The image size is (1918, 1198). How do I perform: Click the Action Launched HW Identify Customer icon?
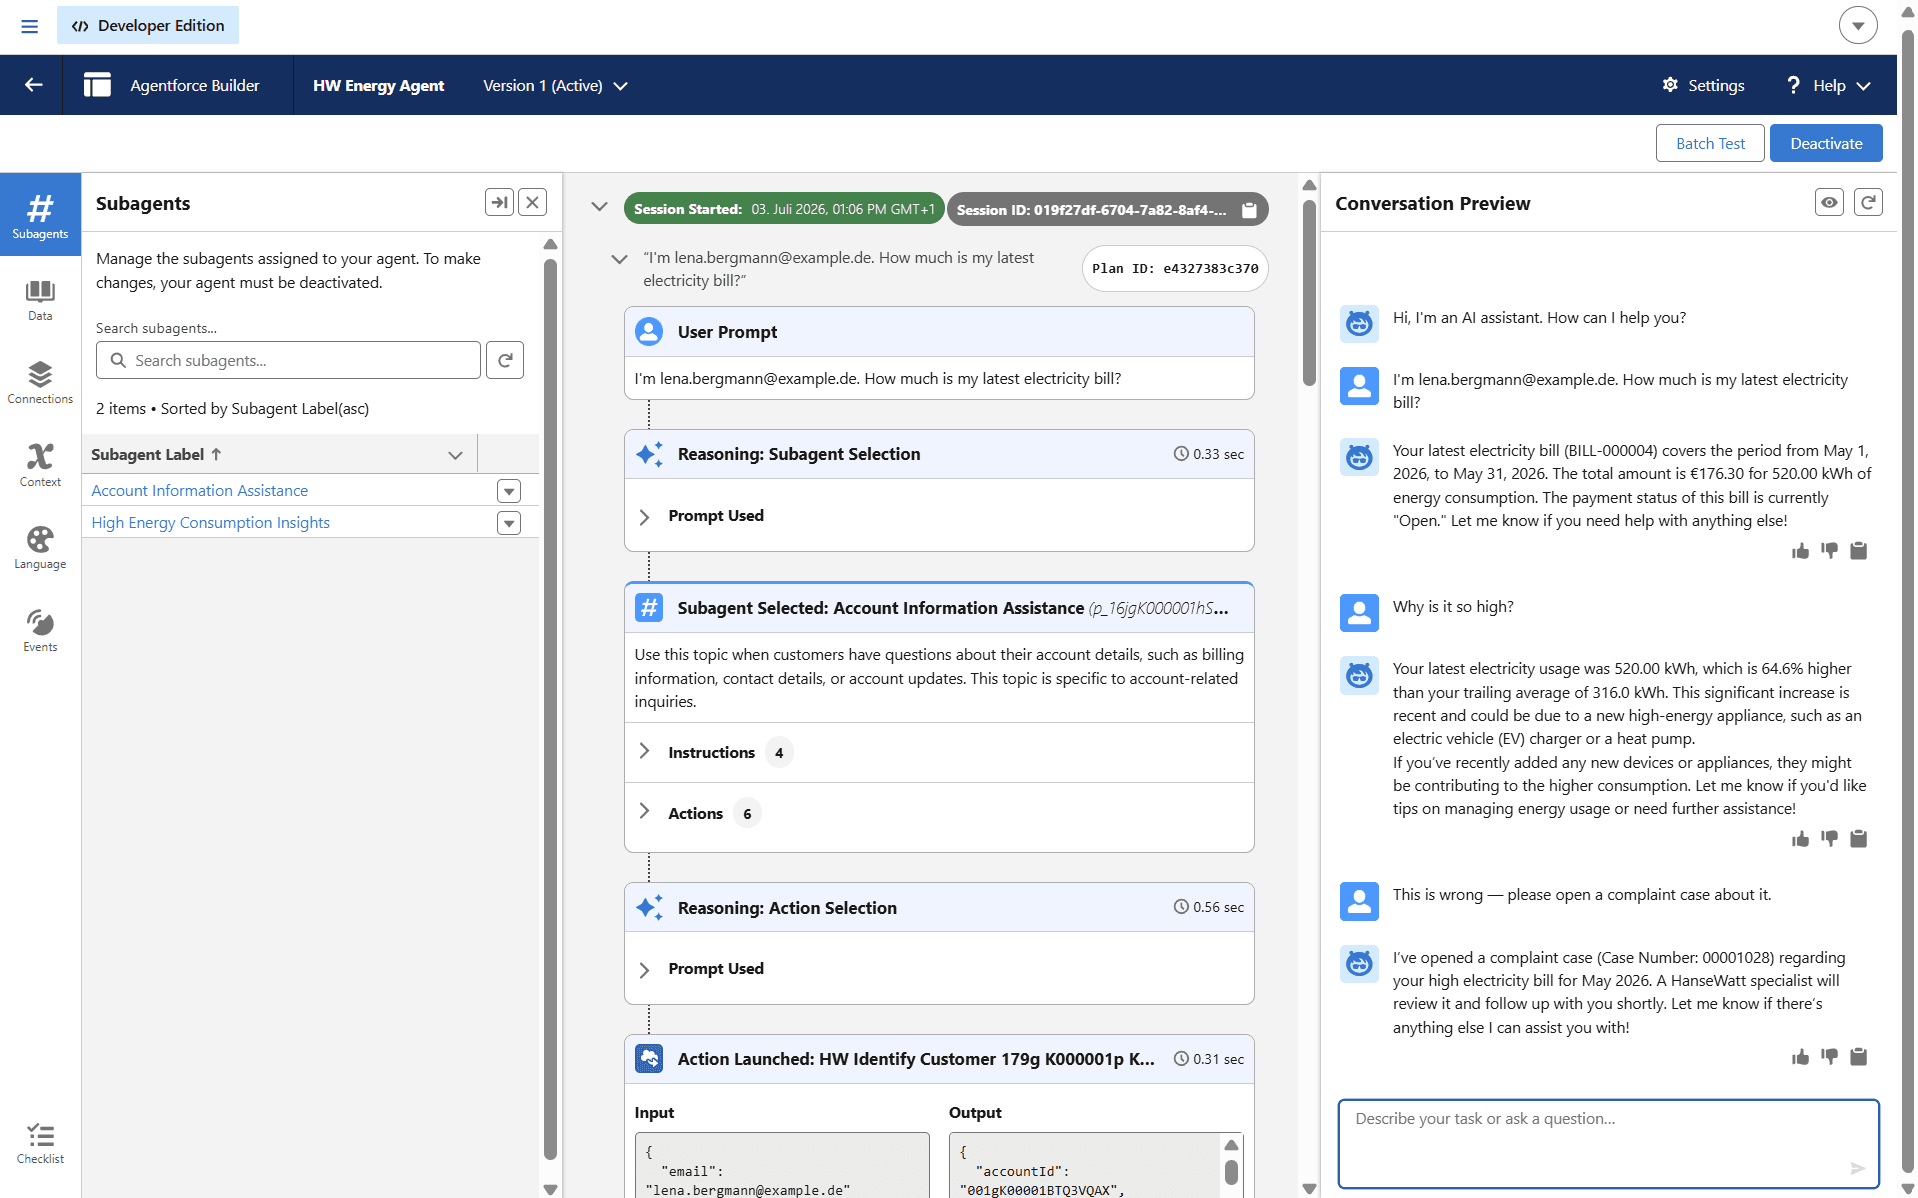click(649, 1059)
